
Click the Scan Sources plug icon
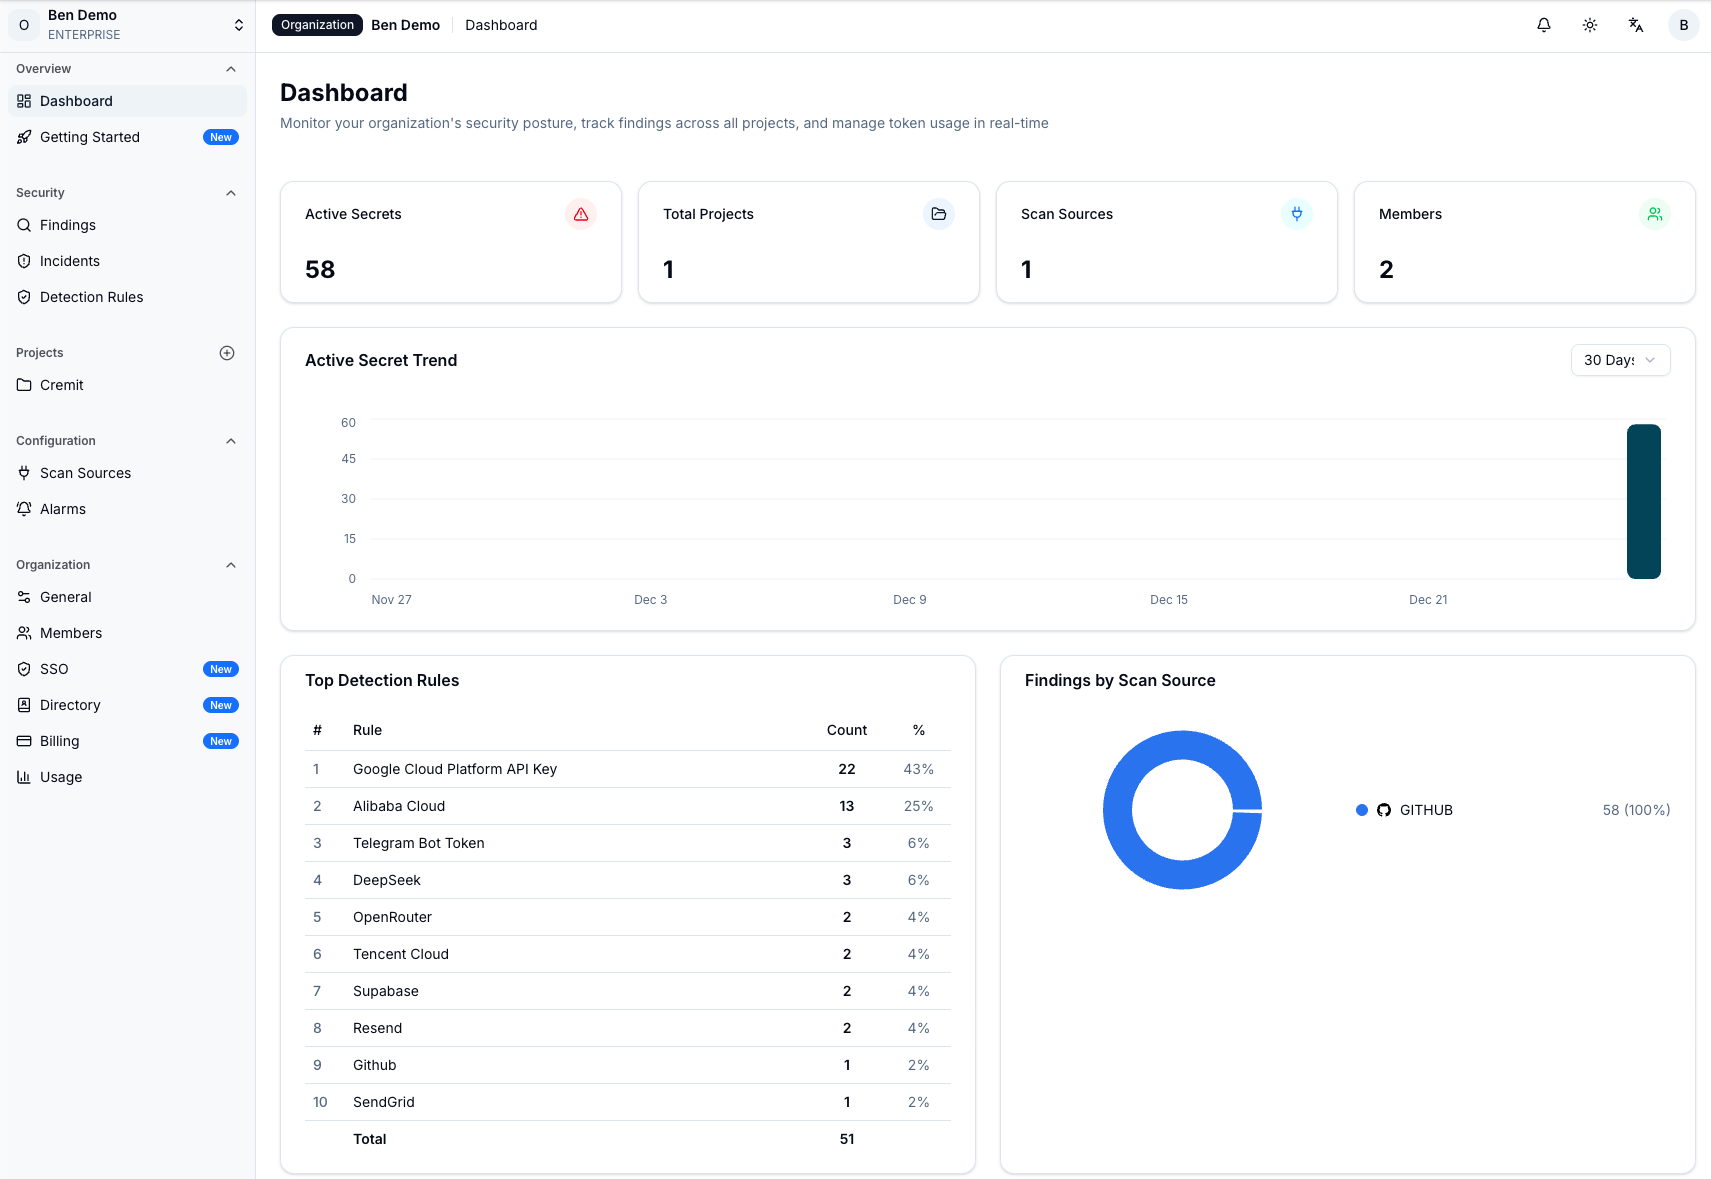[1297, 214]
